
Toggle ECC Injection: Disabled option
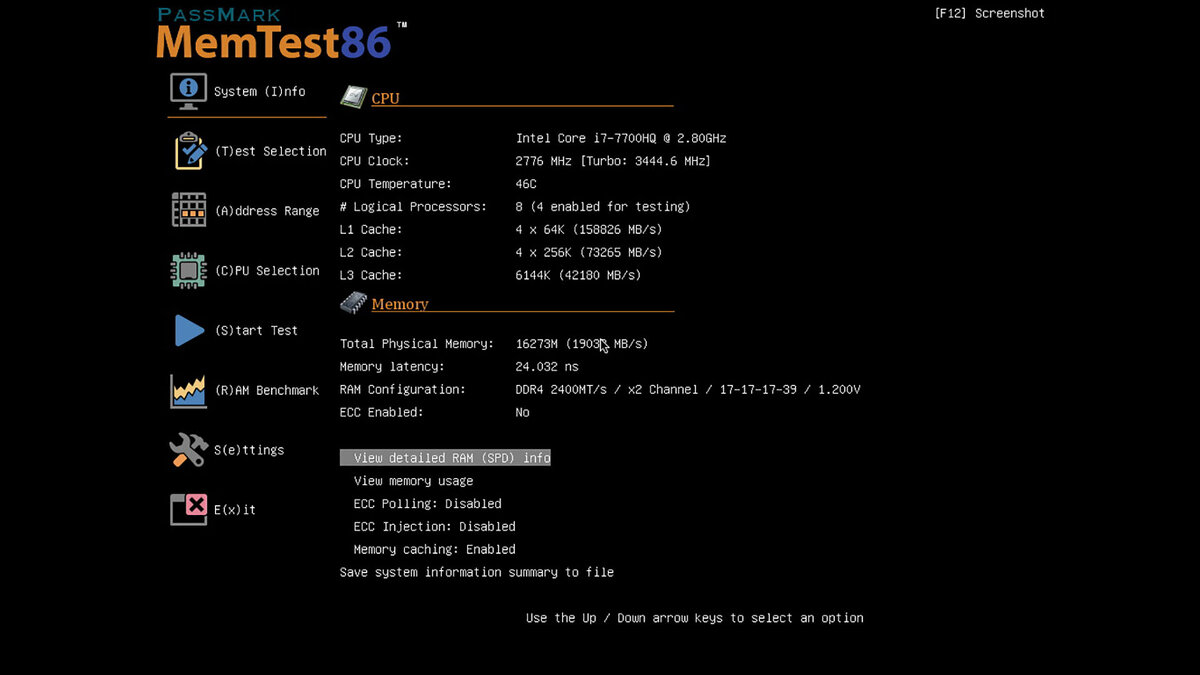[434, 527]
